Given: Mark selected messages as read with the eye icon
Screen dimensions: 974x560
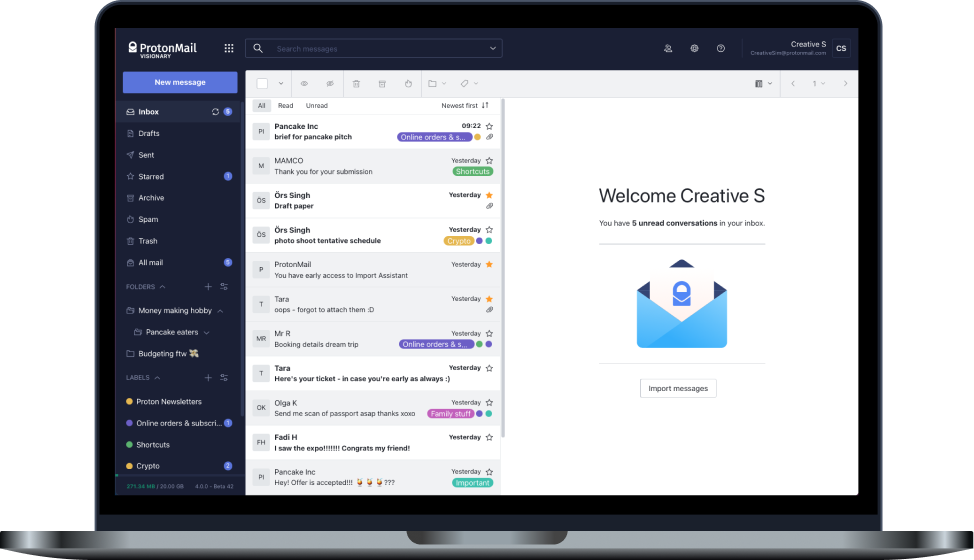Looking at the screenshot, I should coord(304,84).
